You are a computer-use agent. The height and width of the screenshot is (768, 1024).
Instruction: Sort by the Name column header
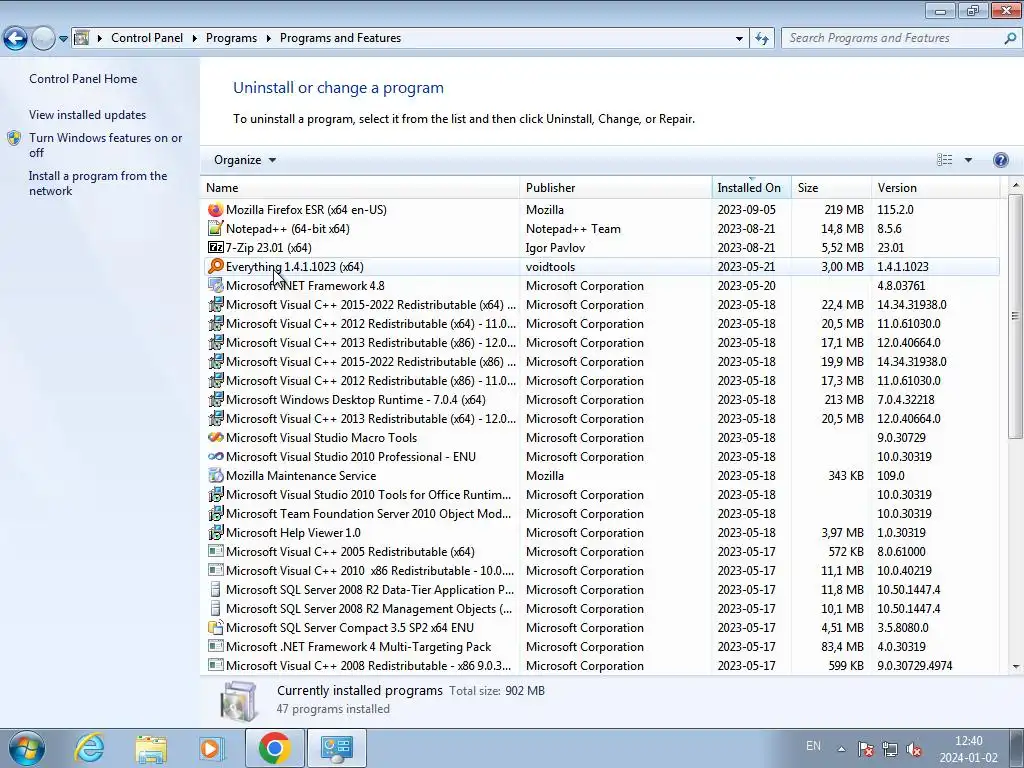[x=360, y=187]
